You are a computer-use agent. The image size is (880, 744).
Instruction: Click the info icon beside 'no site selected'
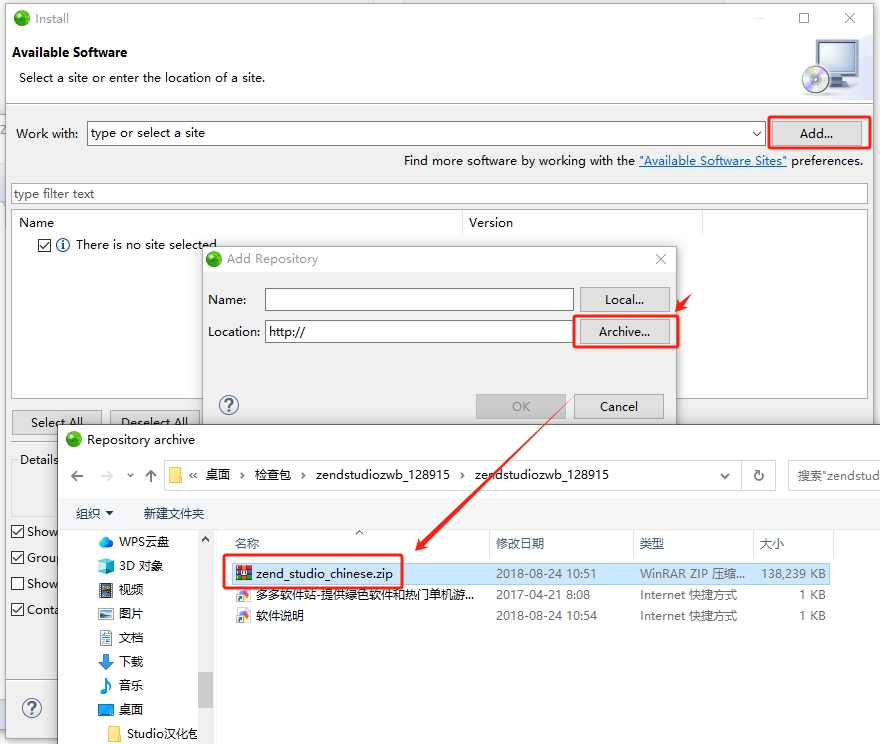pyautogui.click(x=63, y=245)
